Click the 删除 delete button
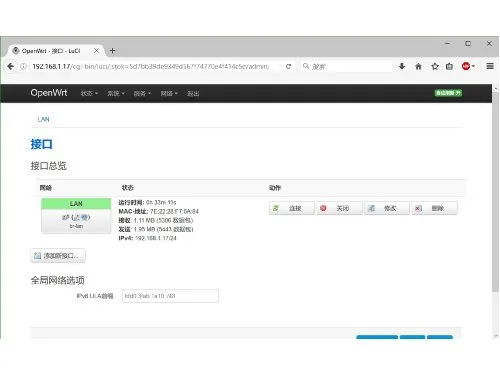The height and width of the screenshot is (375, 500). click(x=434, y=208)
